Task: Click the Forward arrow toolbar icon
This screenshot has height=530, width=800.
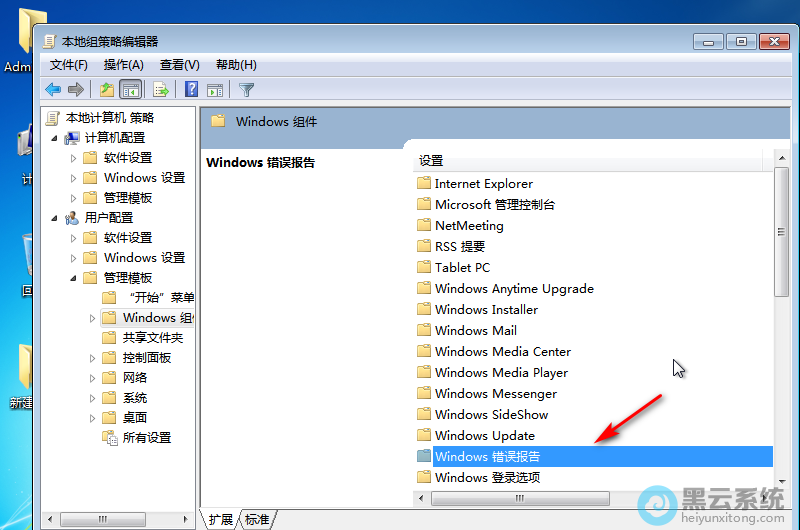Action: [x=76, y=90]
